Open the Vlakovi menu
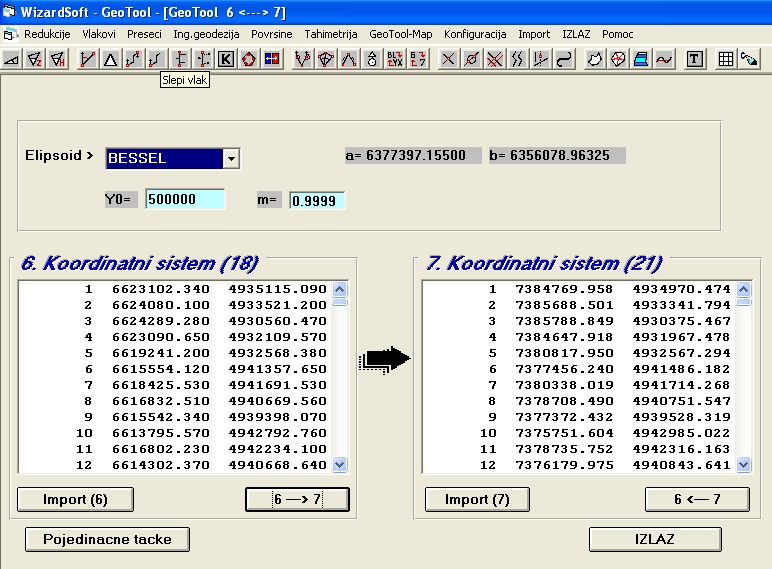The height and width of the screenshot is (569, 772). point(98,34)
